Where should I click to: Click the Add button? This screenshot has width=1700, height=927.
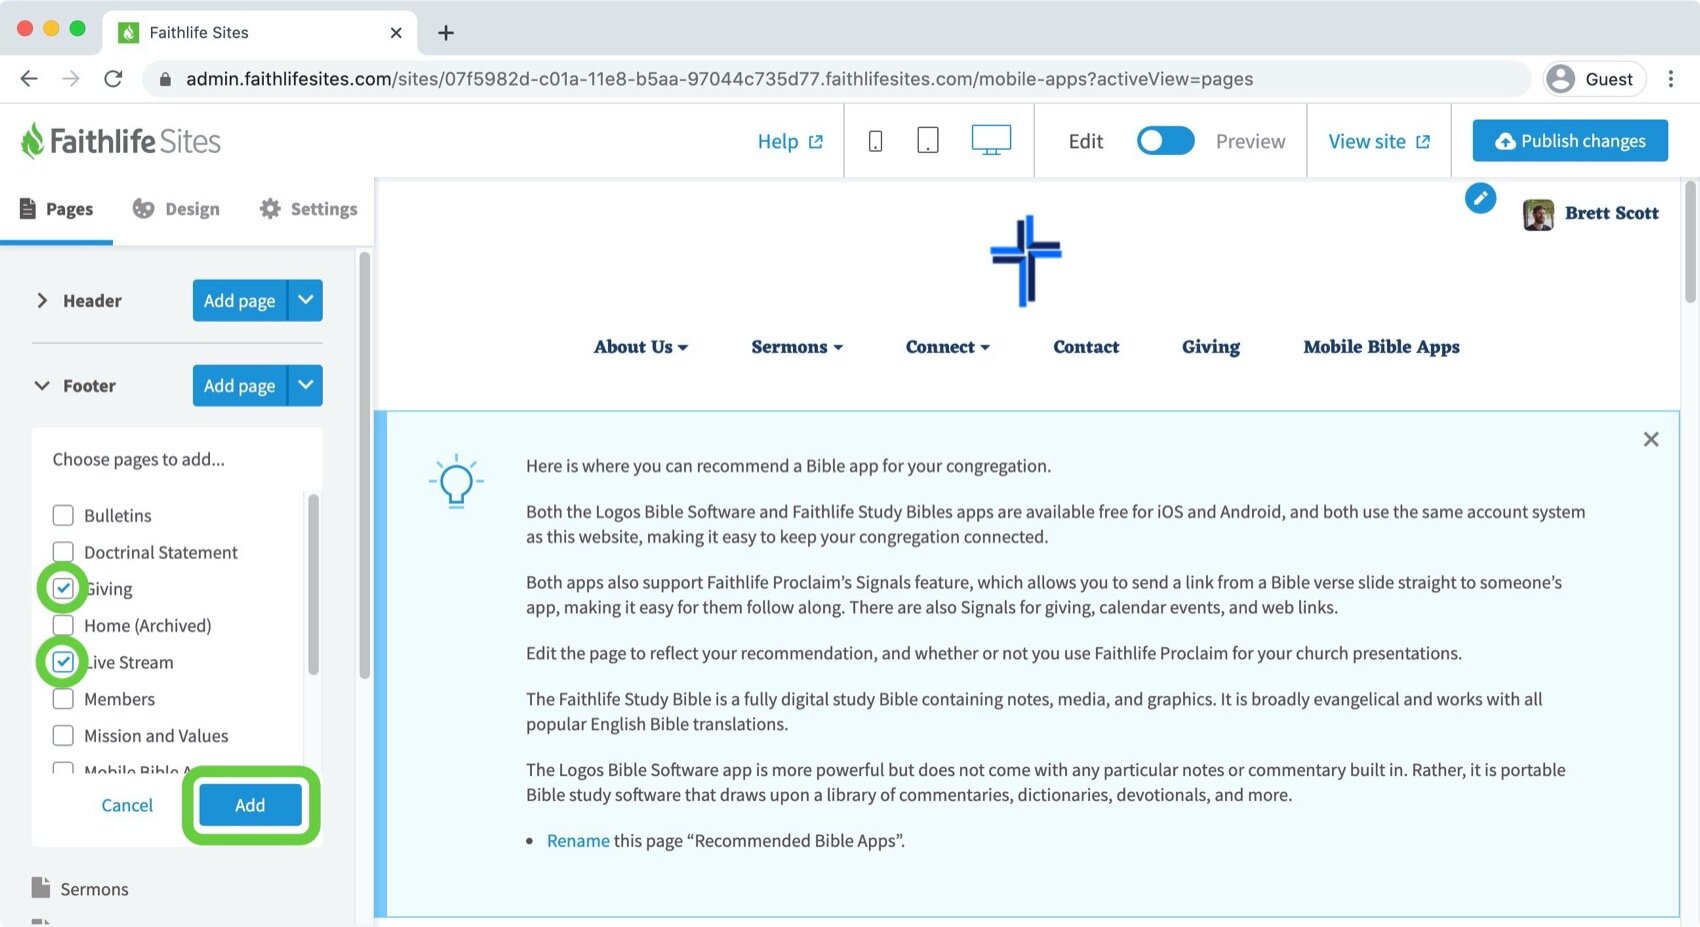(250, 805)
